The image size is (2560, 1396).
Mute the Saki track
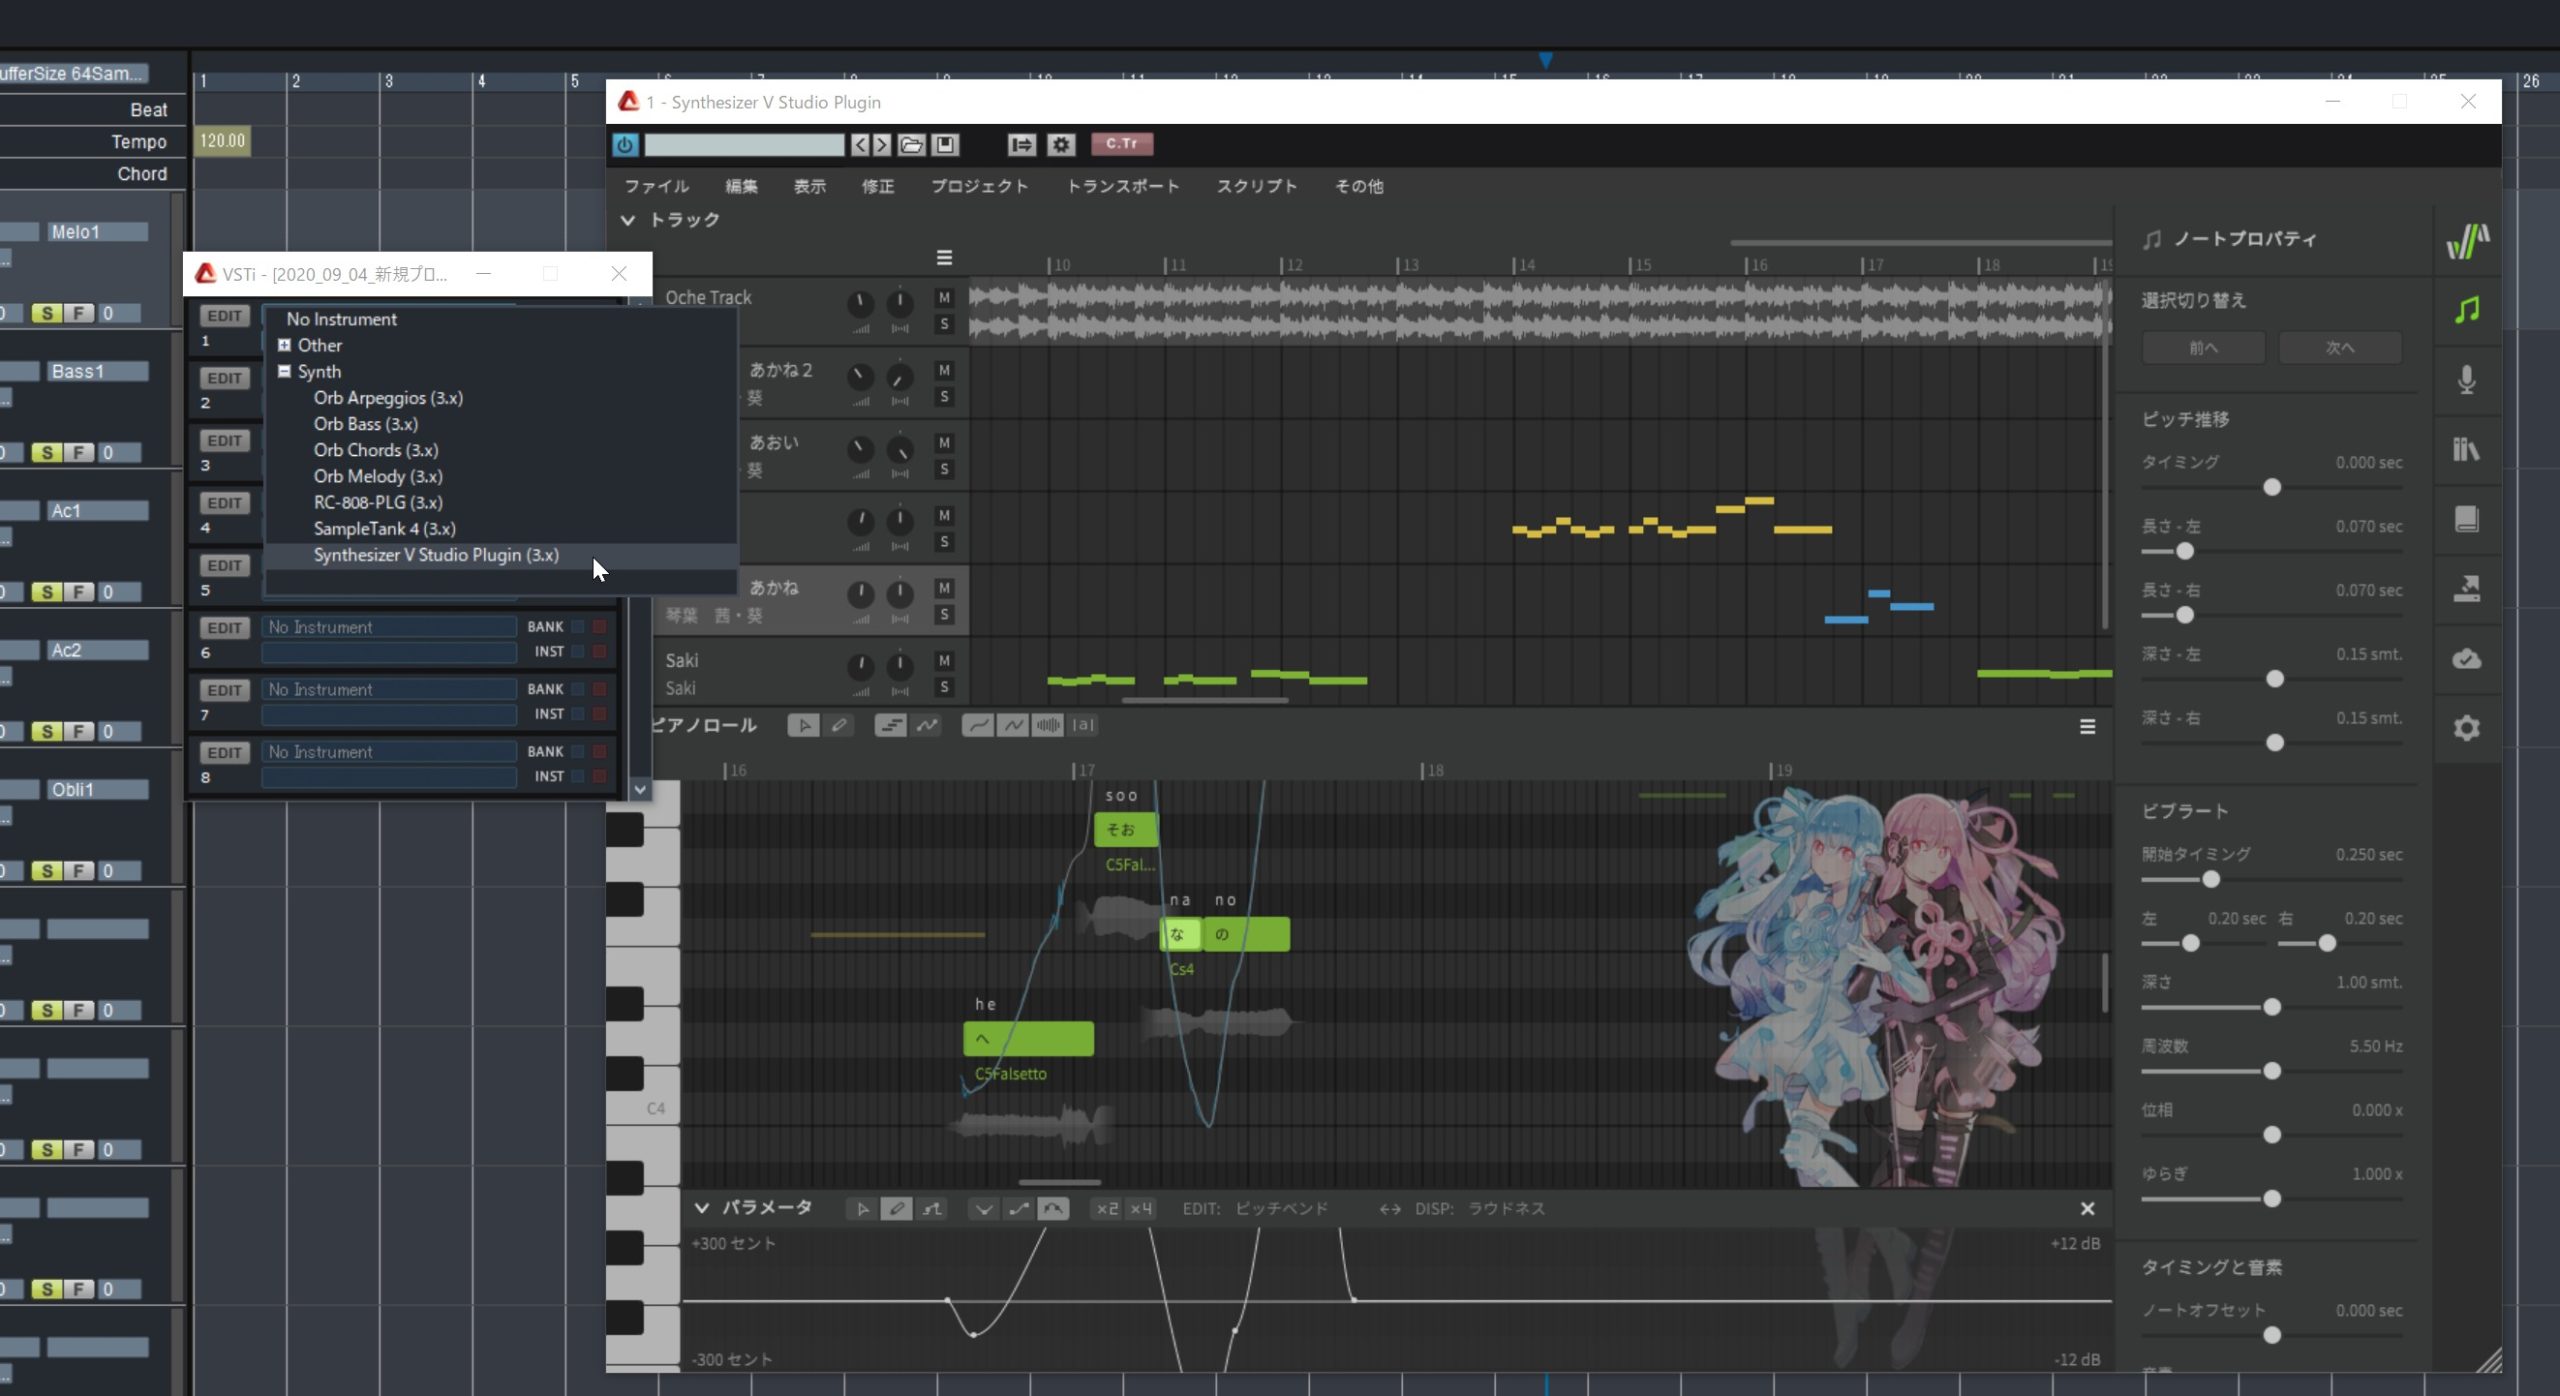pos(944,661)
